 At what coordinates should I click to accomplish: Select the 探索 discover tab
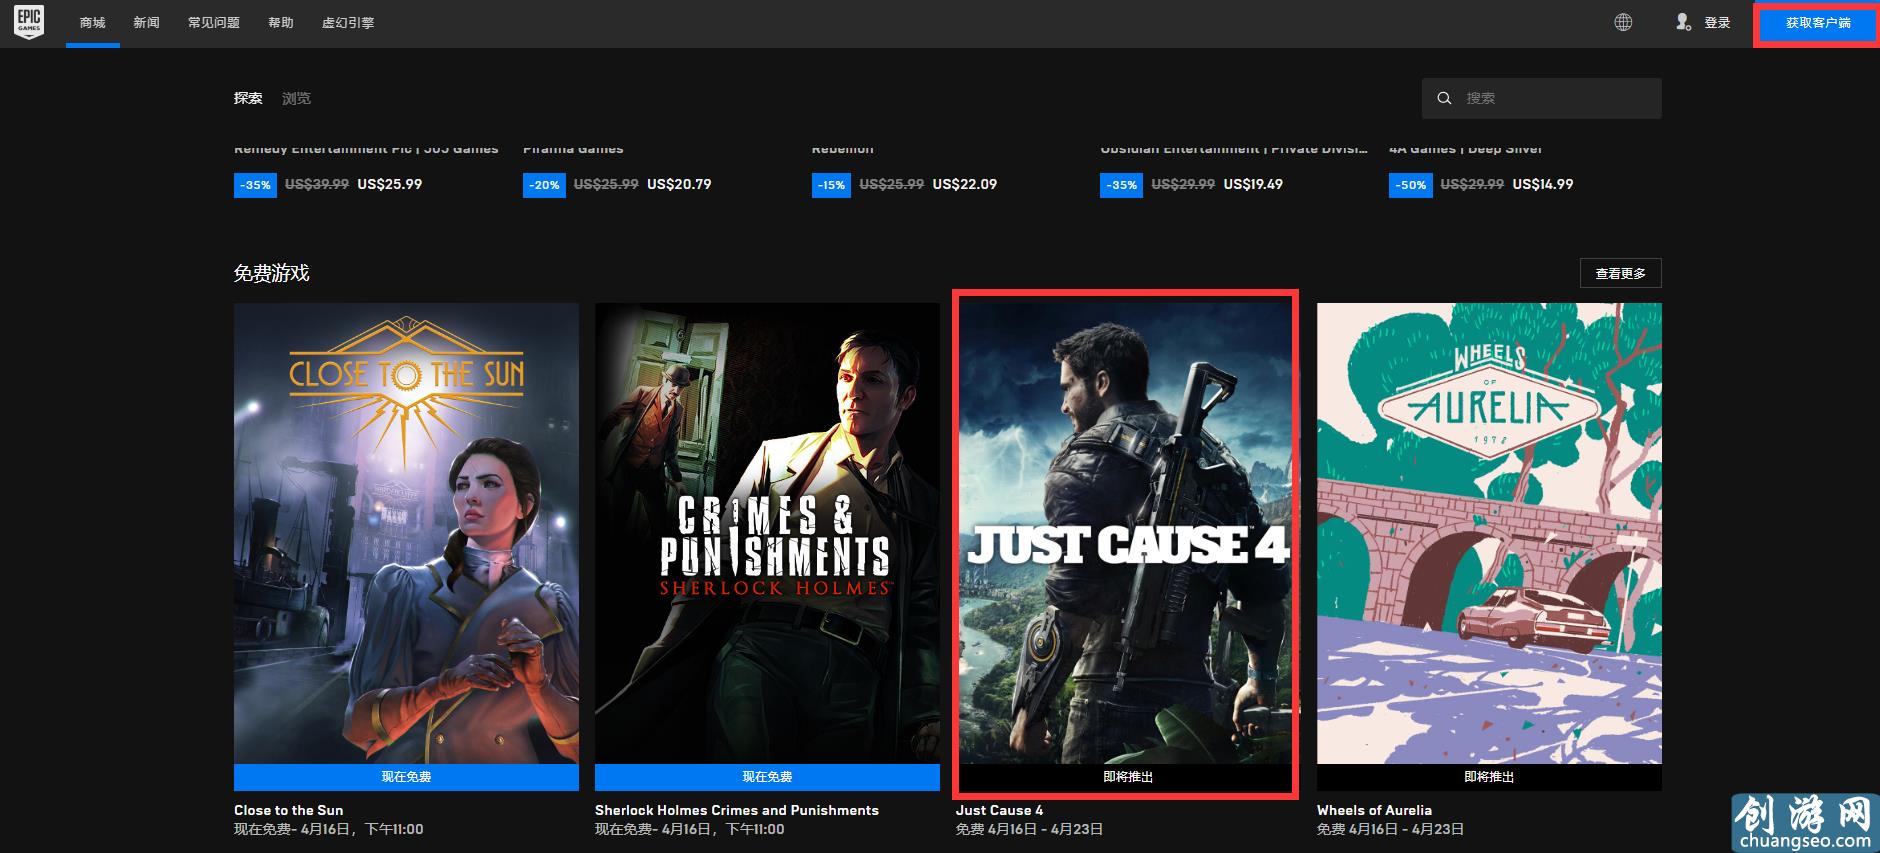coord(248,98)
